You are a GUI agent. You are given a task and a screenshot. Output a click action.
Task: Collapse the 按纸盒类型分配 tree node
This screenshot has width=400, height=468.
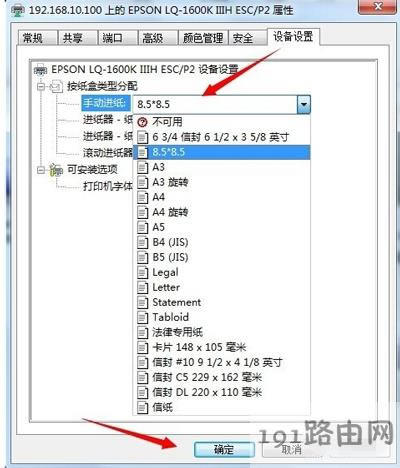[x=41, y=87]
